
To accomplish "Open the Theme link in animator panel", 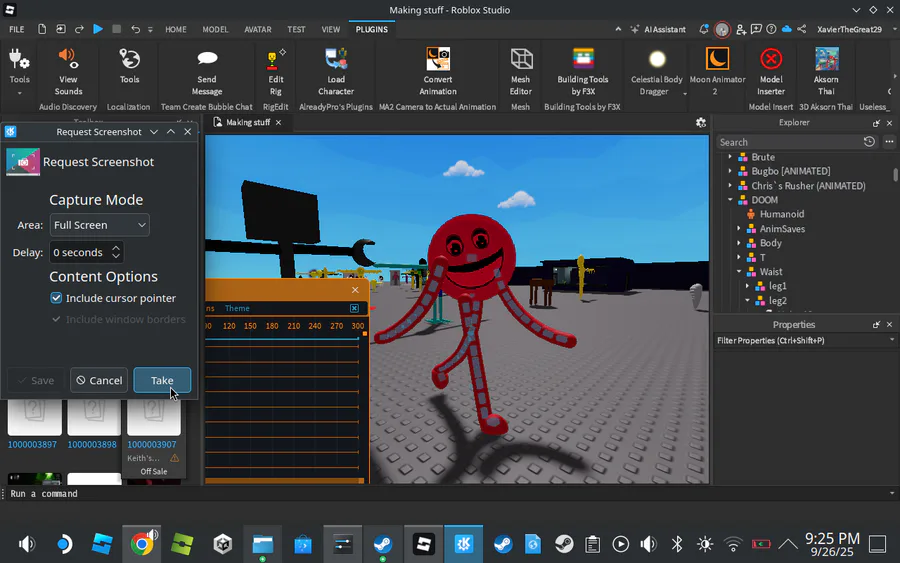I will (237, 308).
